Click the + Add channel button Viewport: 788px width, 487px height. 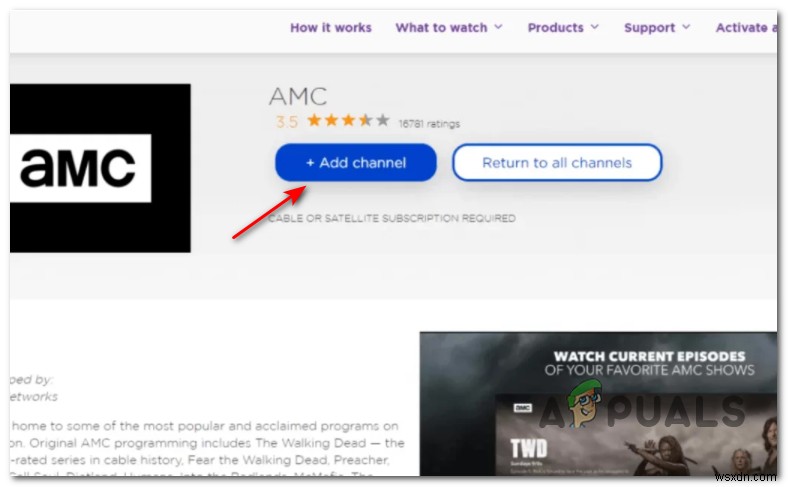tap(356, 162)
